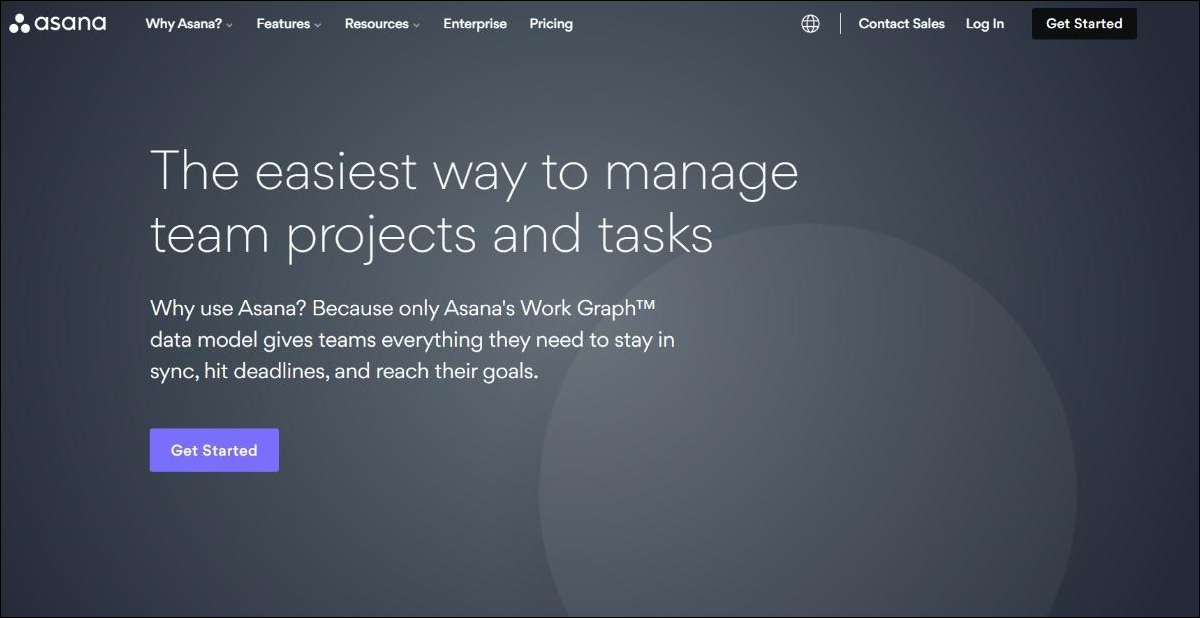This screenshot has width=1200, height=618.
Task: Click the Asana three-dot logo icon
Action: pyautogui.click(x=19, y=24)
